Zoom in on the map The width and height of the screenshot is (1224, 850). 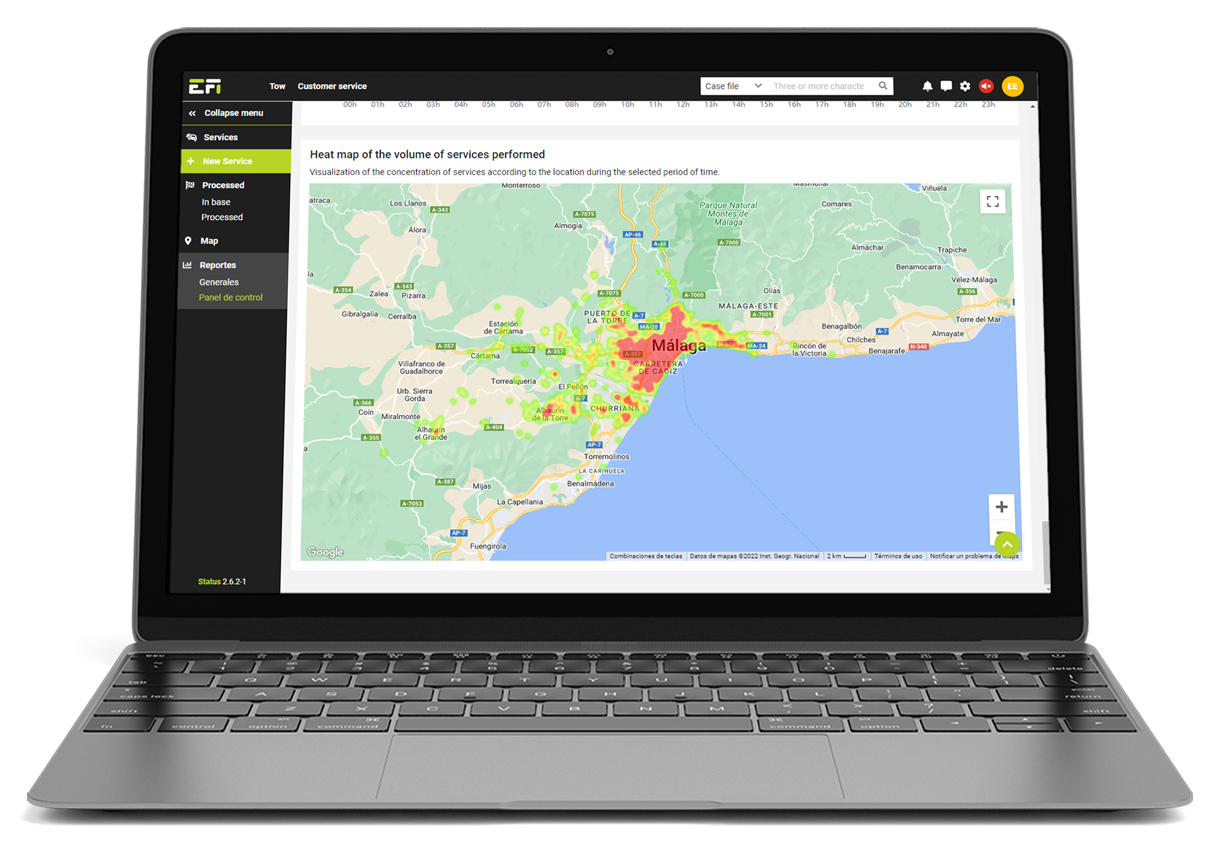(1001, 507)
